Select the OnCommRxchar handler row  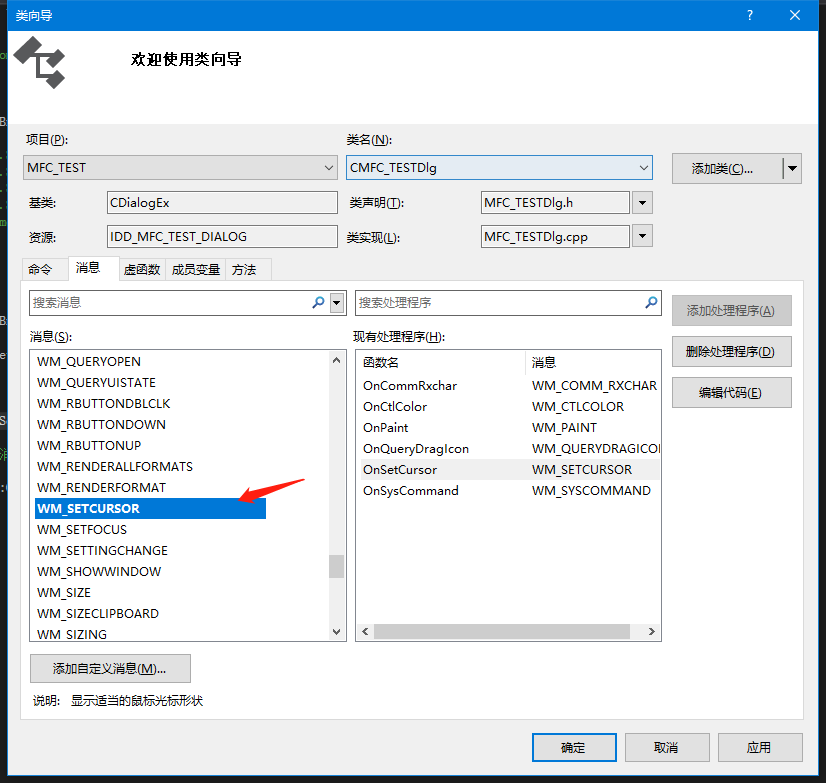(510, 386)
